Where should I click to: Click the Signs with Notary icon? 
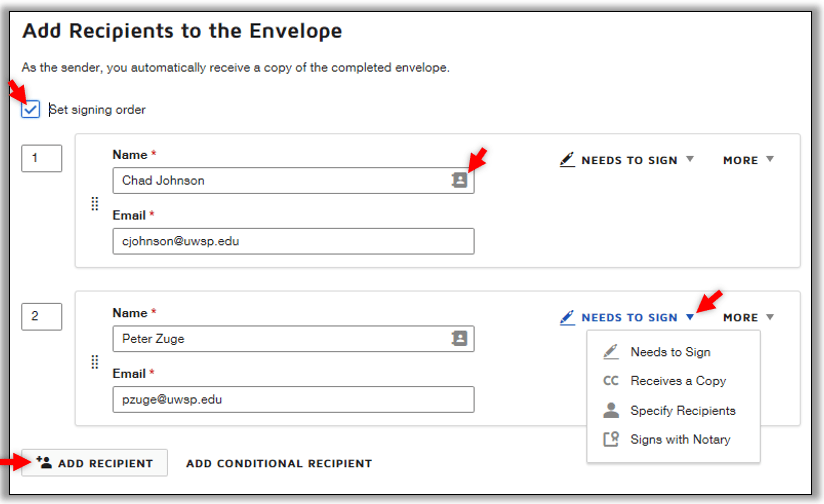pyautogui.click(x=611, y=439)
